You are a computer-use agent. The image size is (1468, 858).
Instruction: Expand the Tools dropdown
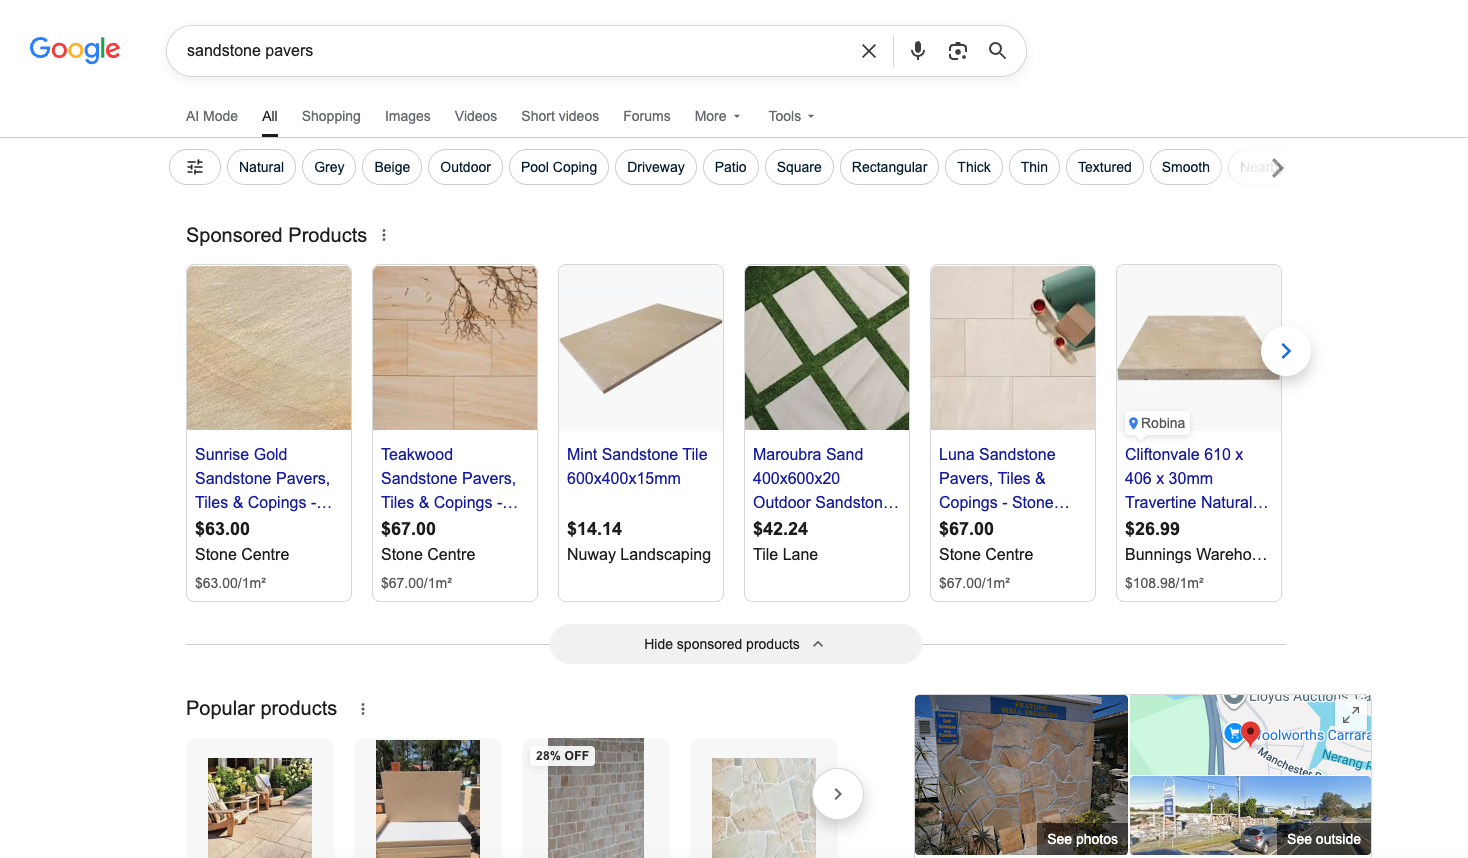tap(791, 116)
